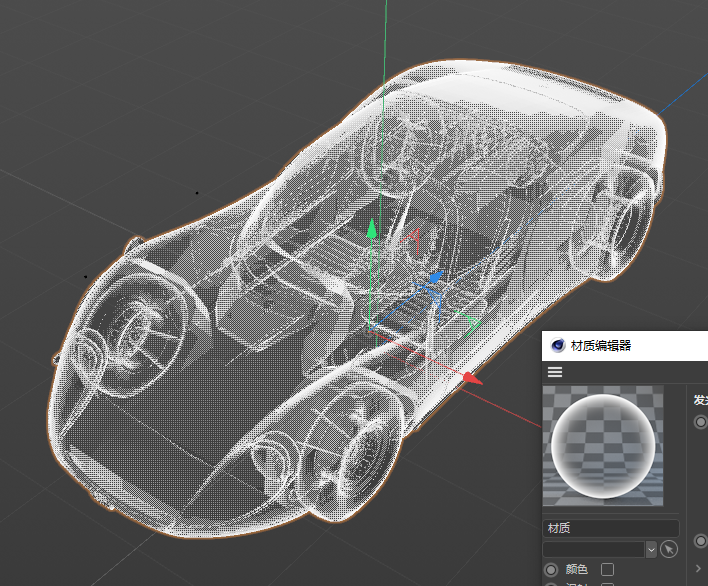Click the empty layer field below material name
708x586 pixels.
[593, 549]
